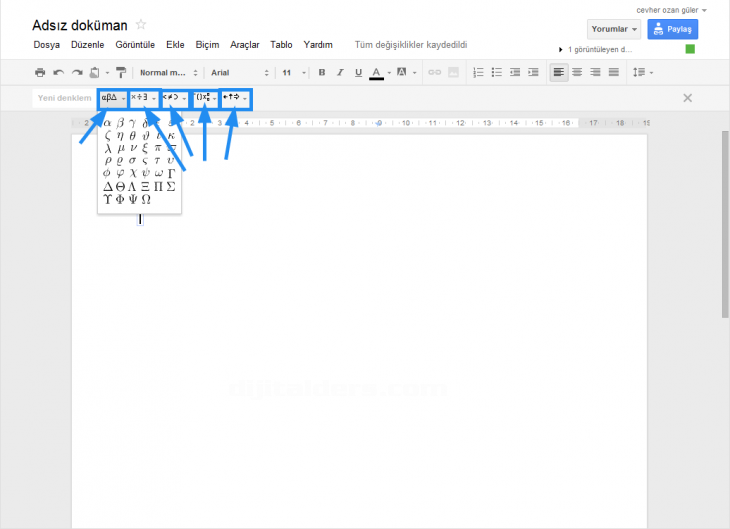
Task: Insert the lowercase sigma symbol
Action: click(x=133, y=161)
